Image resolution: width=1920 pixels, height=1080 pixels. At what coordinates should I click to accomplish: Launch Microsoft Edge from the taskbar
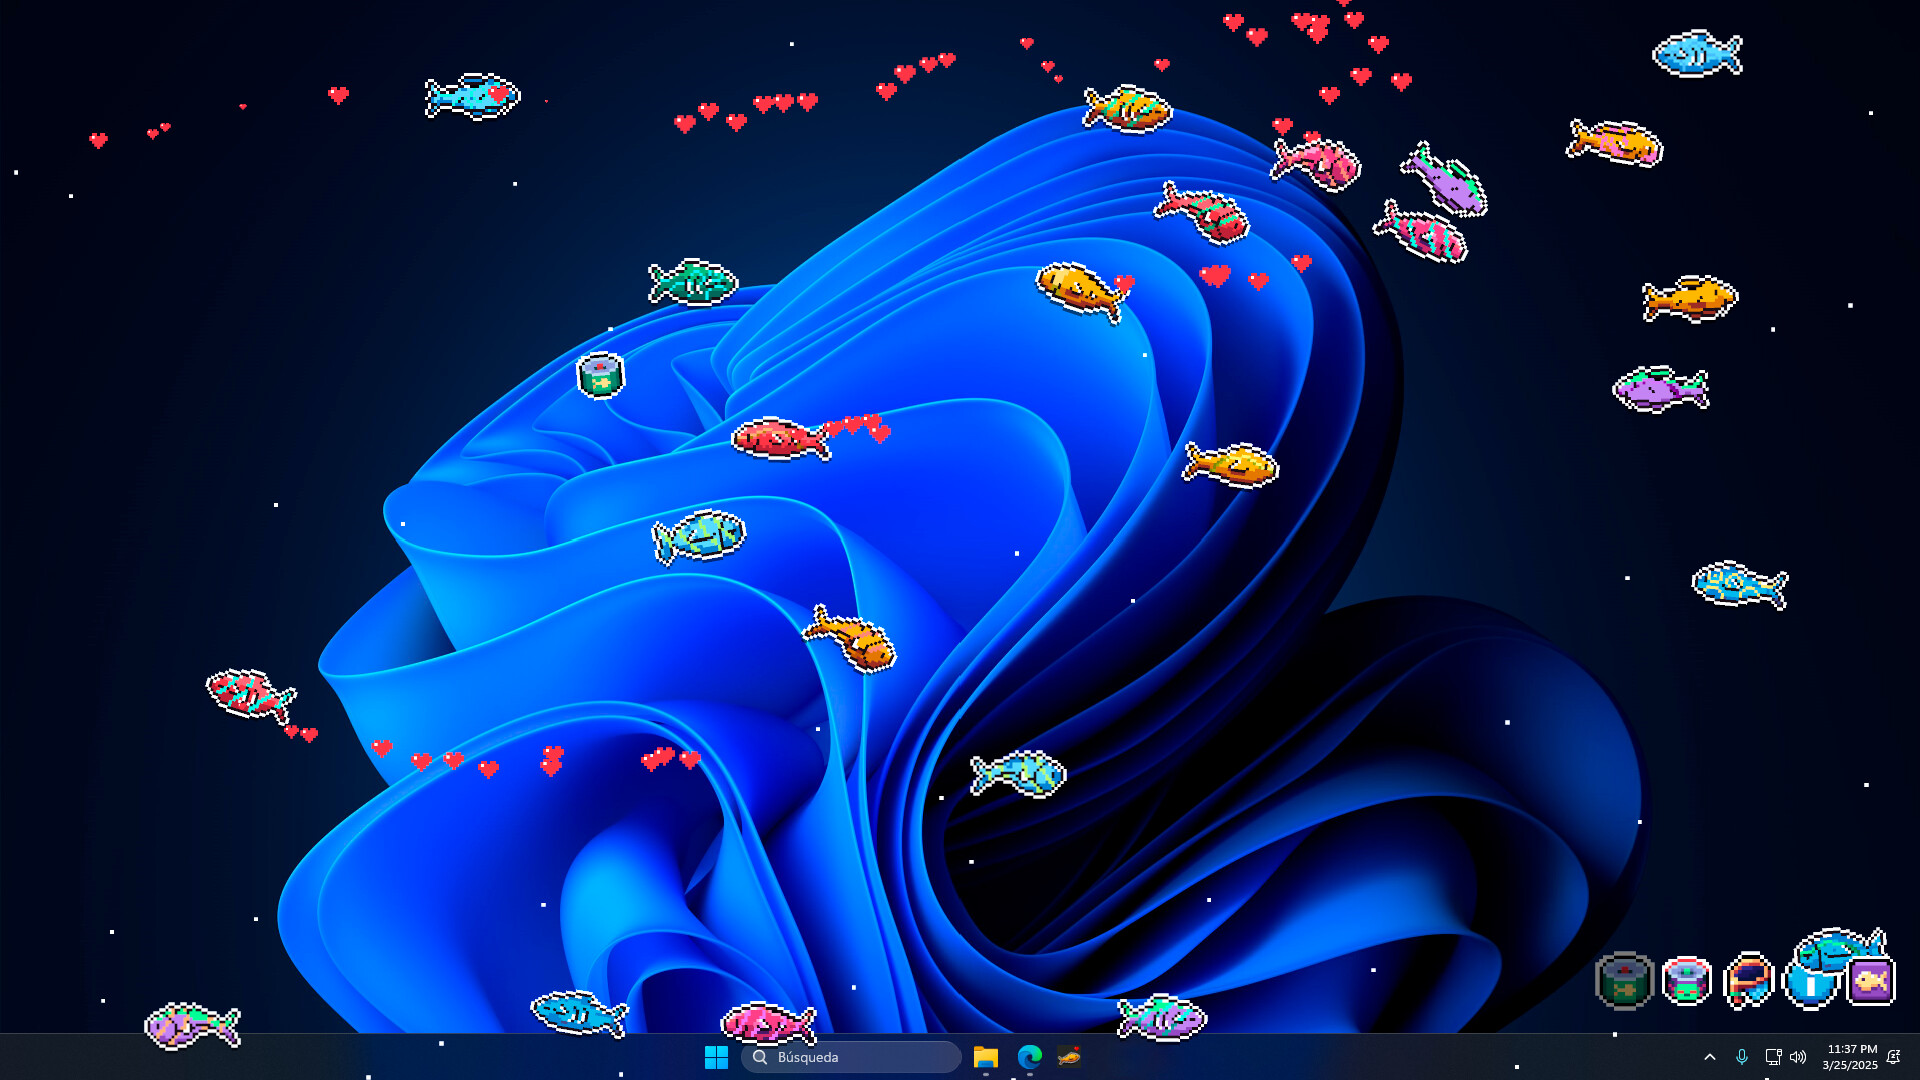[1029, 1057]
